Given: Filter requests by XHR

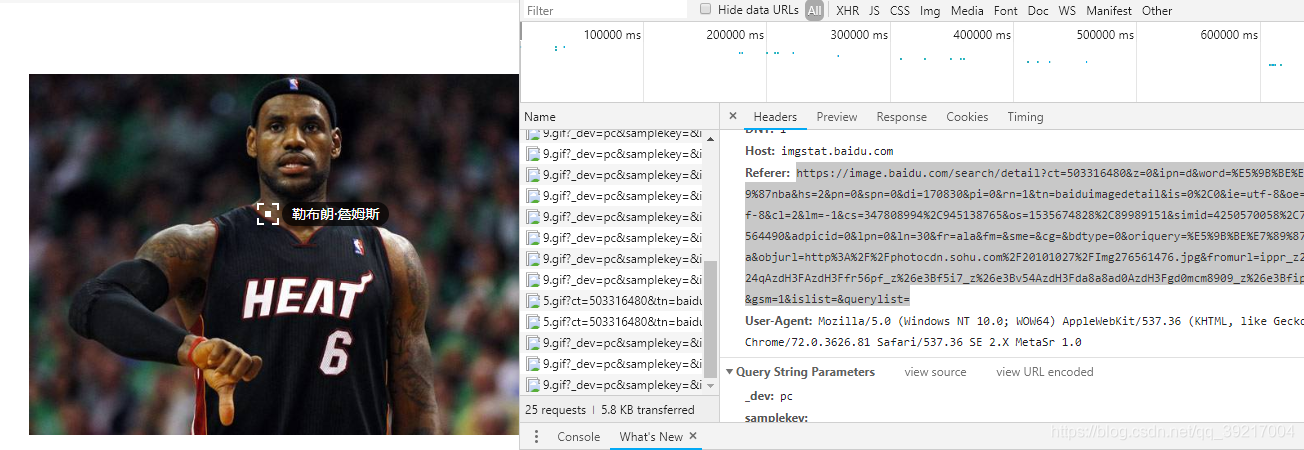Looking at the screenshot, I should tap(847, 10).
